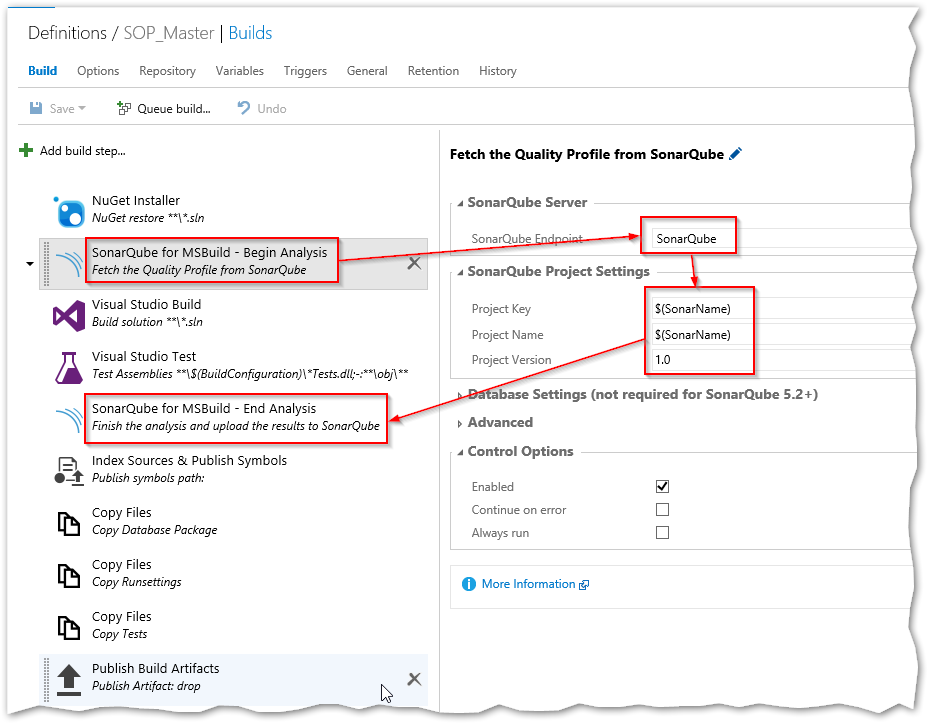Screen dimensions: 930x725
Task: Click the Project Version input field
Action: [780, 360]
